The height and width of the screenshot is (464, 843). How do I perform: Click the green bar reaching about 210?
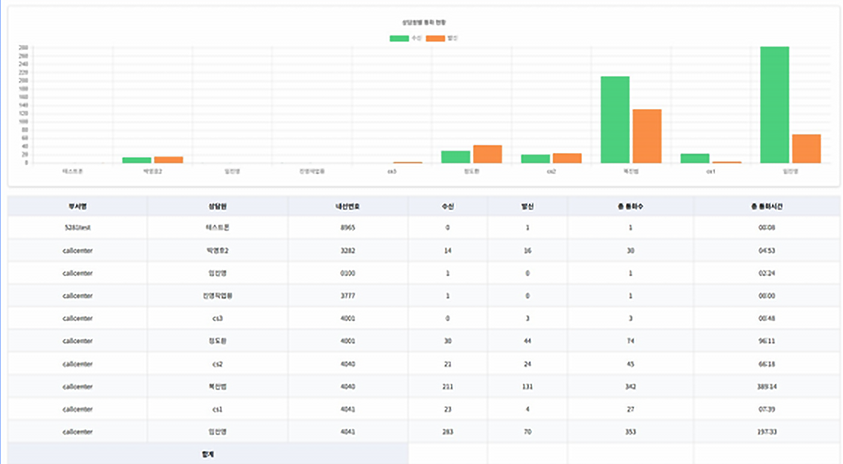[x=615, y=120]
